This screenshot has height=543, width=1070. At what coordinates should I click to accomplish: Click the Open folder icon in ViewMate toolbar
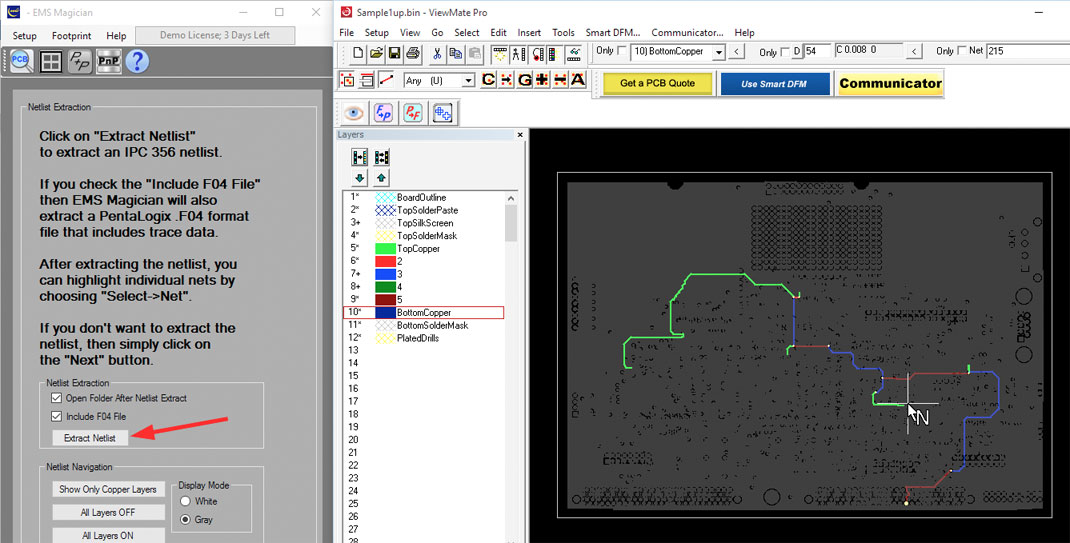click(376, 53)
